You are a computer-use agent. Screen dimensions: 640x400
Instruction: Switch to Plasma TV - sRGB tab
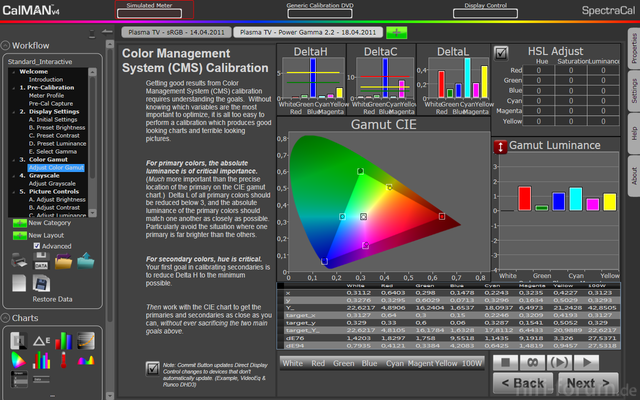(176, 32)
